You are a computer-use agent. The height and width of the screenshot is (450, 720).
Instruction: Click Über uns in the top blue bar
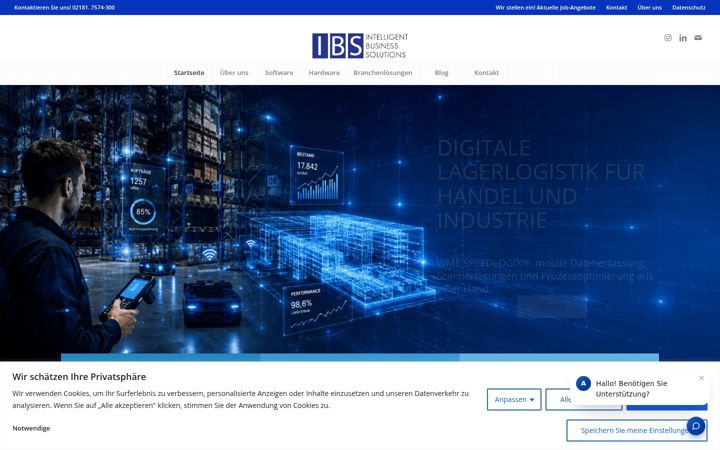tap(649, 7)
